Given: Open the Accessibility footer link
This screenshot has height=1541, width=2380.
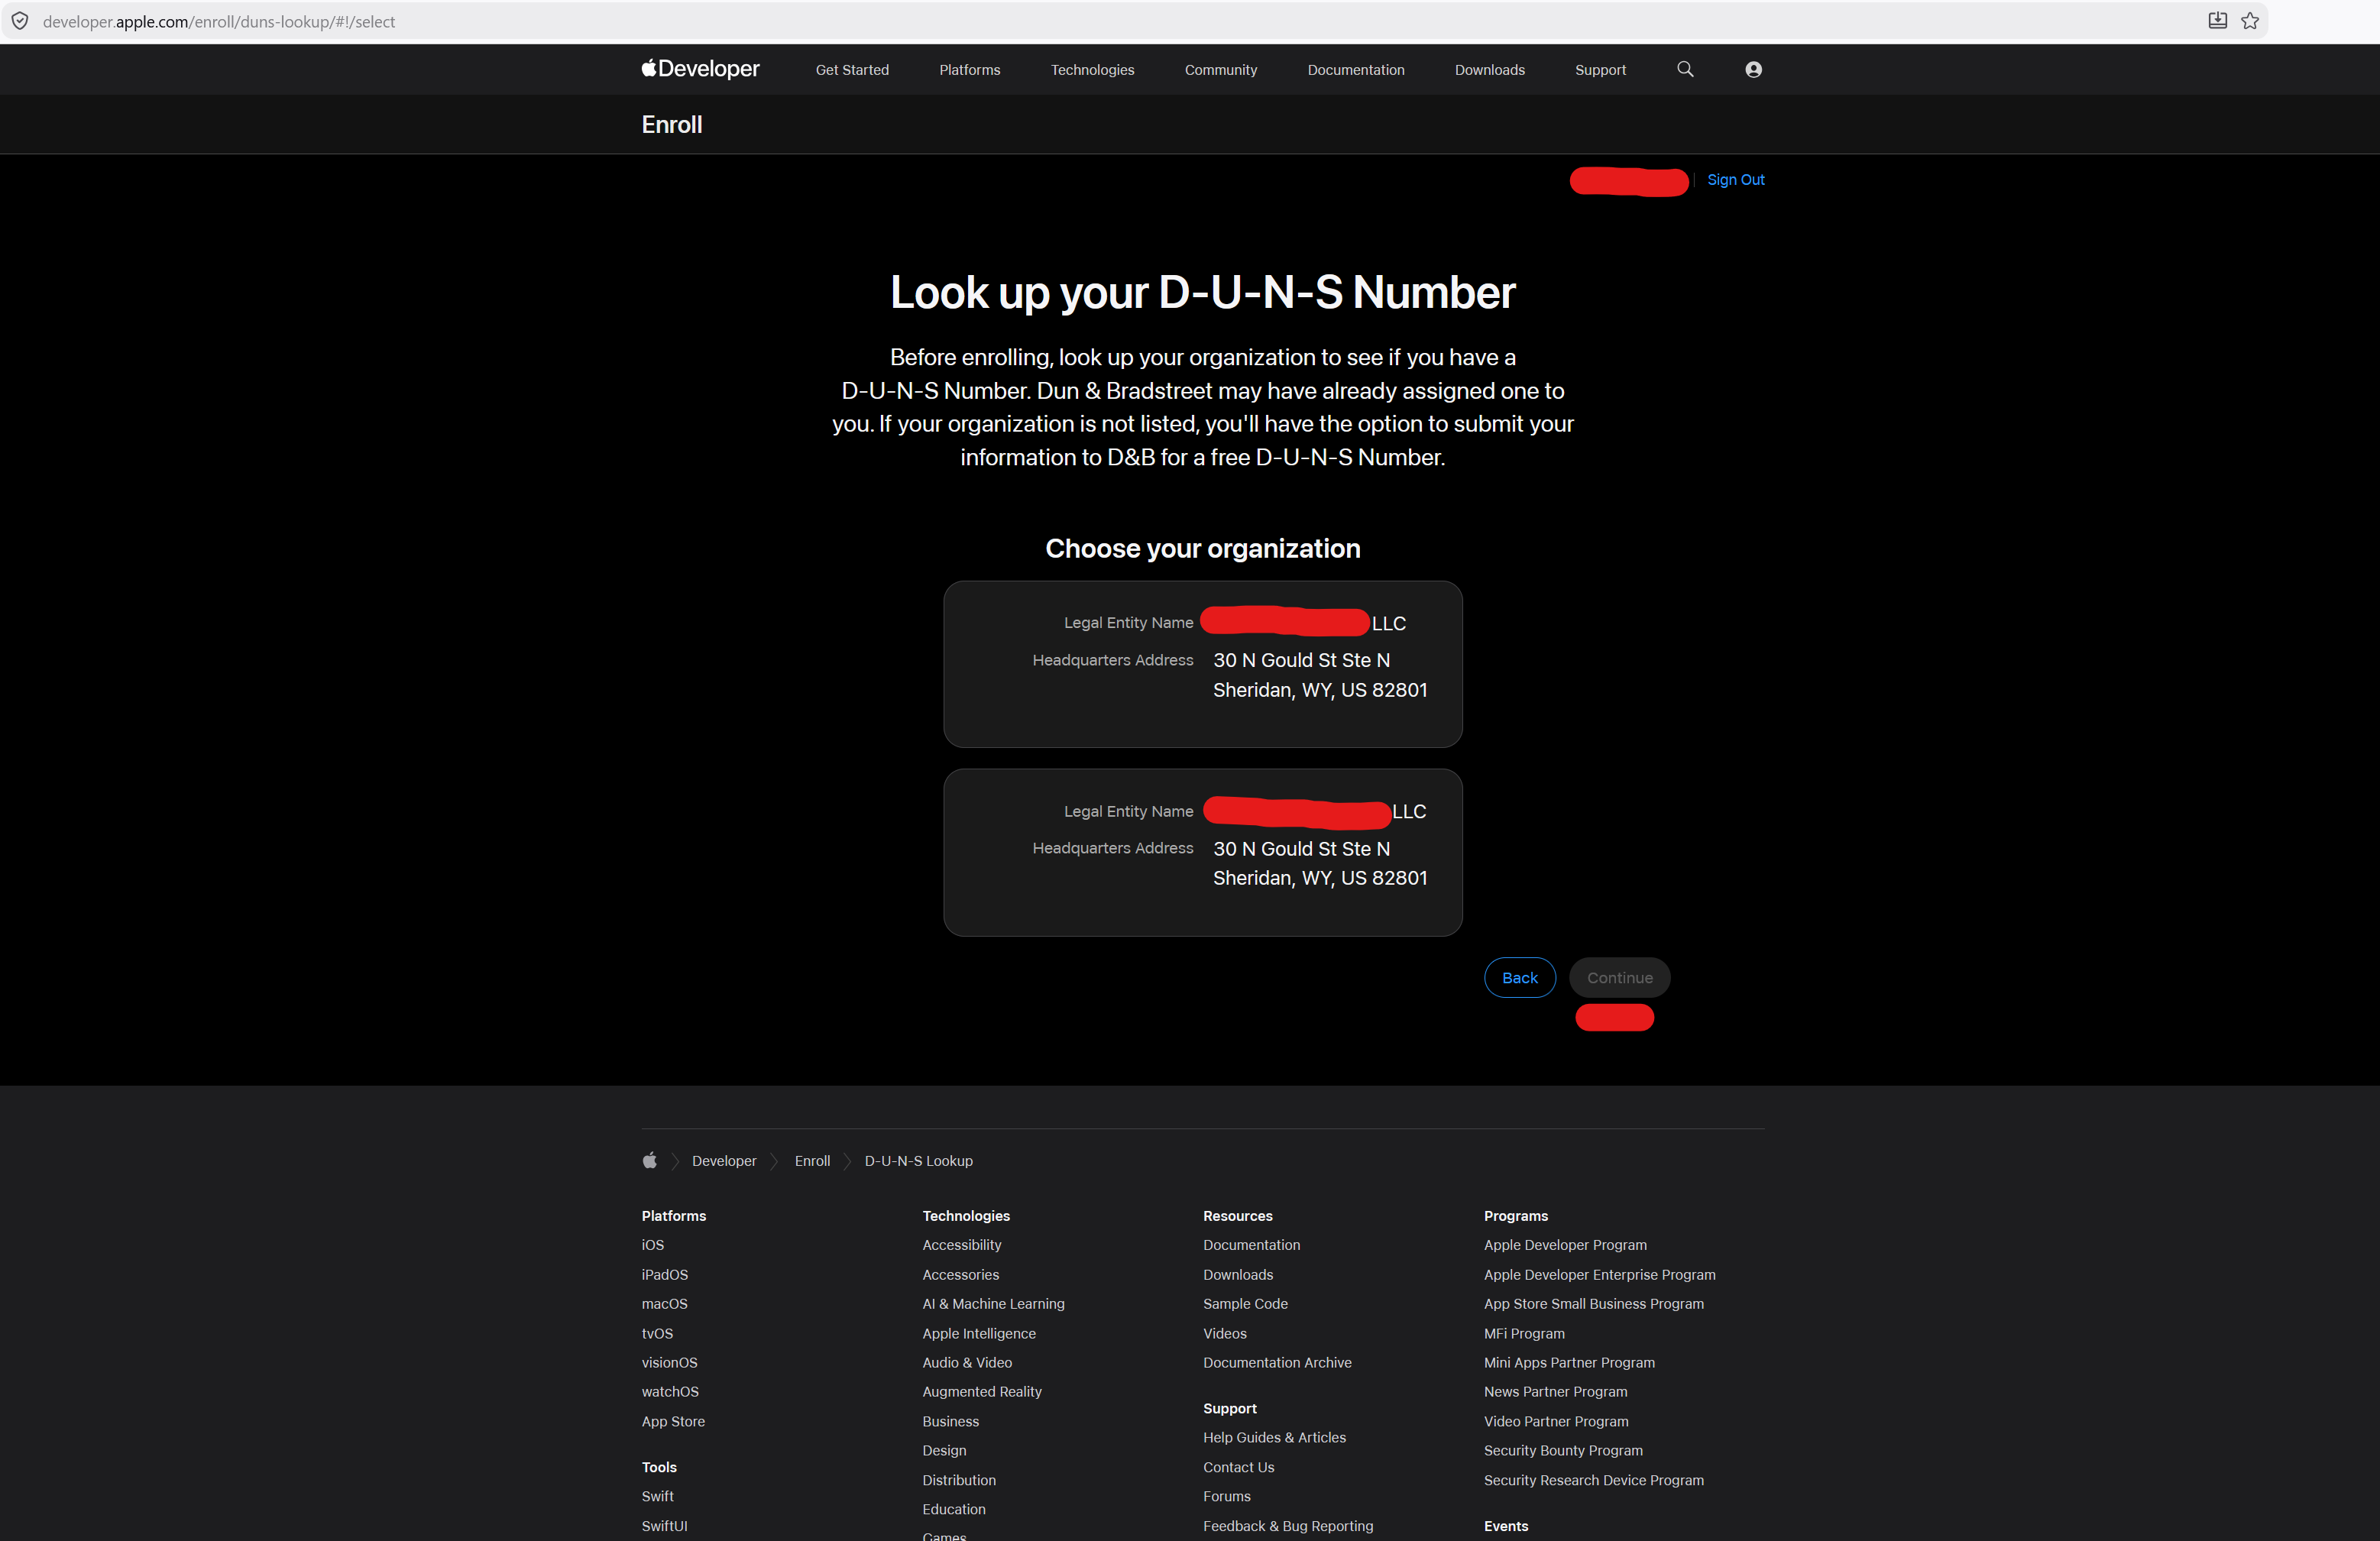Looking at the screenshot, I should (962, 1245).
